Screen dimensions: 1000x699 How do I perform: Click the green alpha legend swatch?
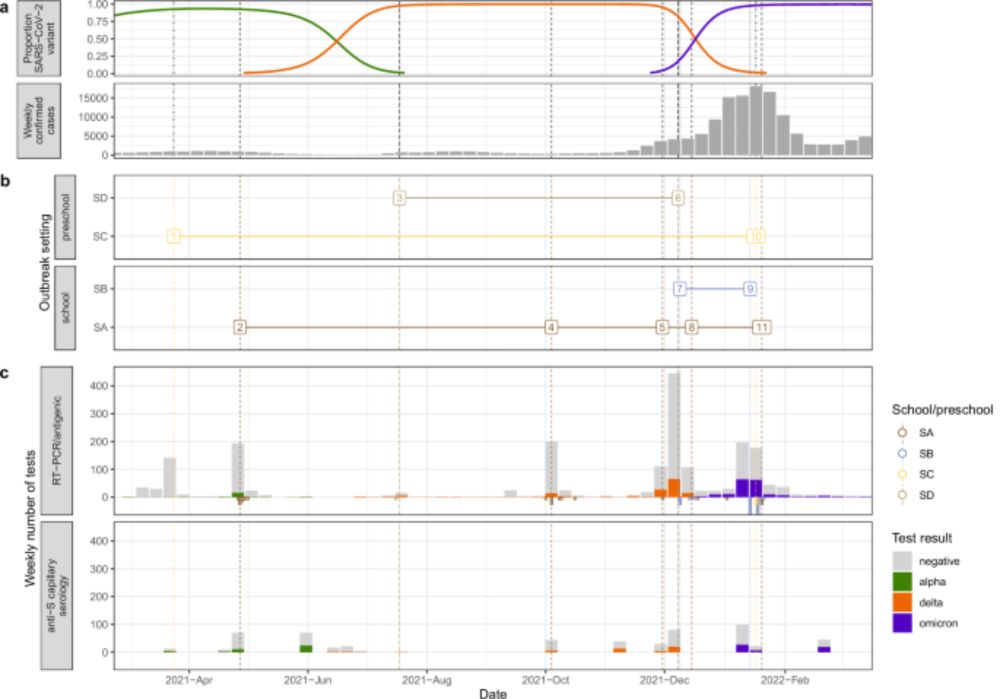902,582
